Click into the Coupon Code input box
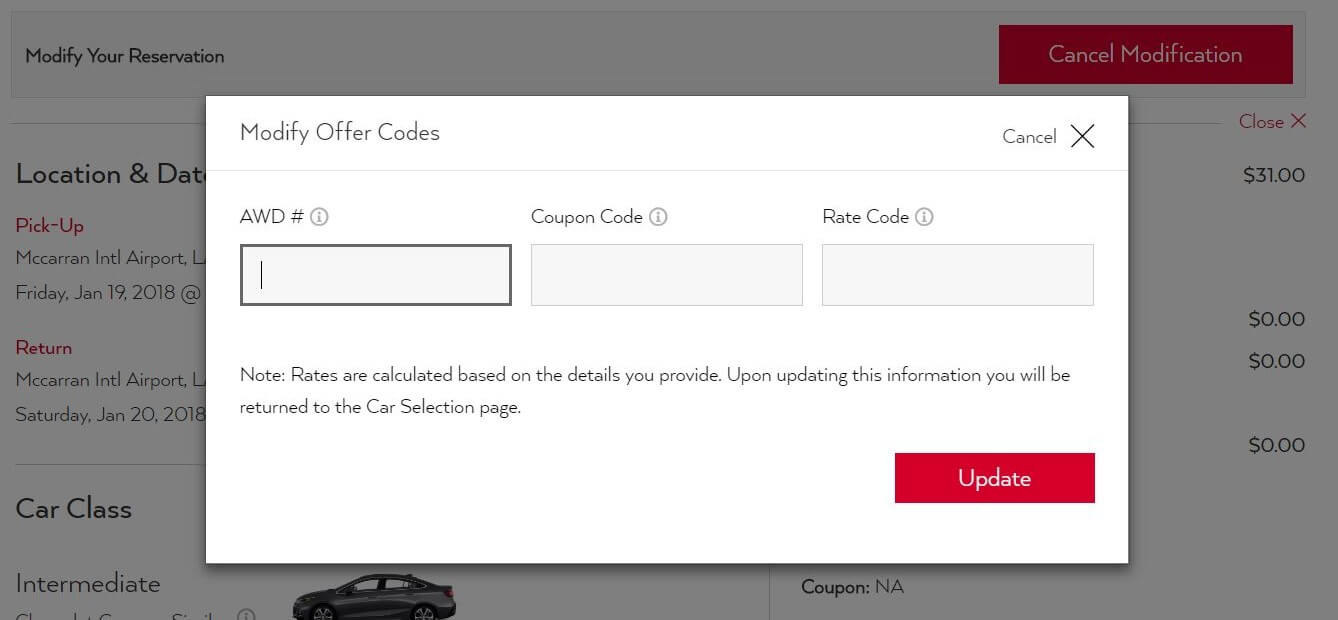The width and height of the screenshot is (1338, 620). 666,275
